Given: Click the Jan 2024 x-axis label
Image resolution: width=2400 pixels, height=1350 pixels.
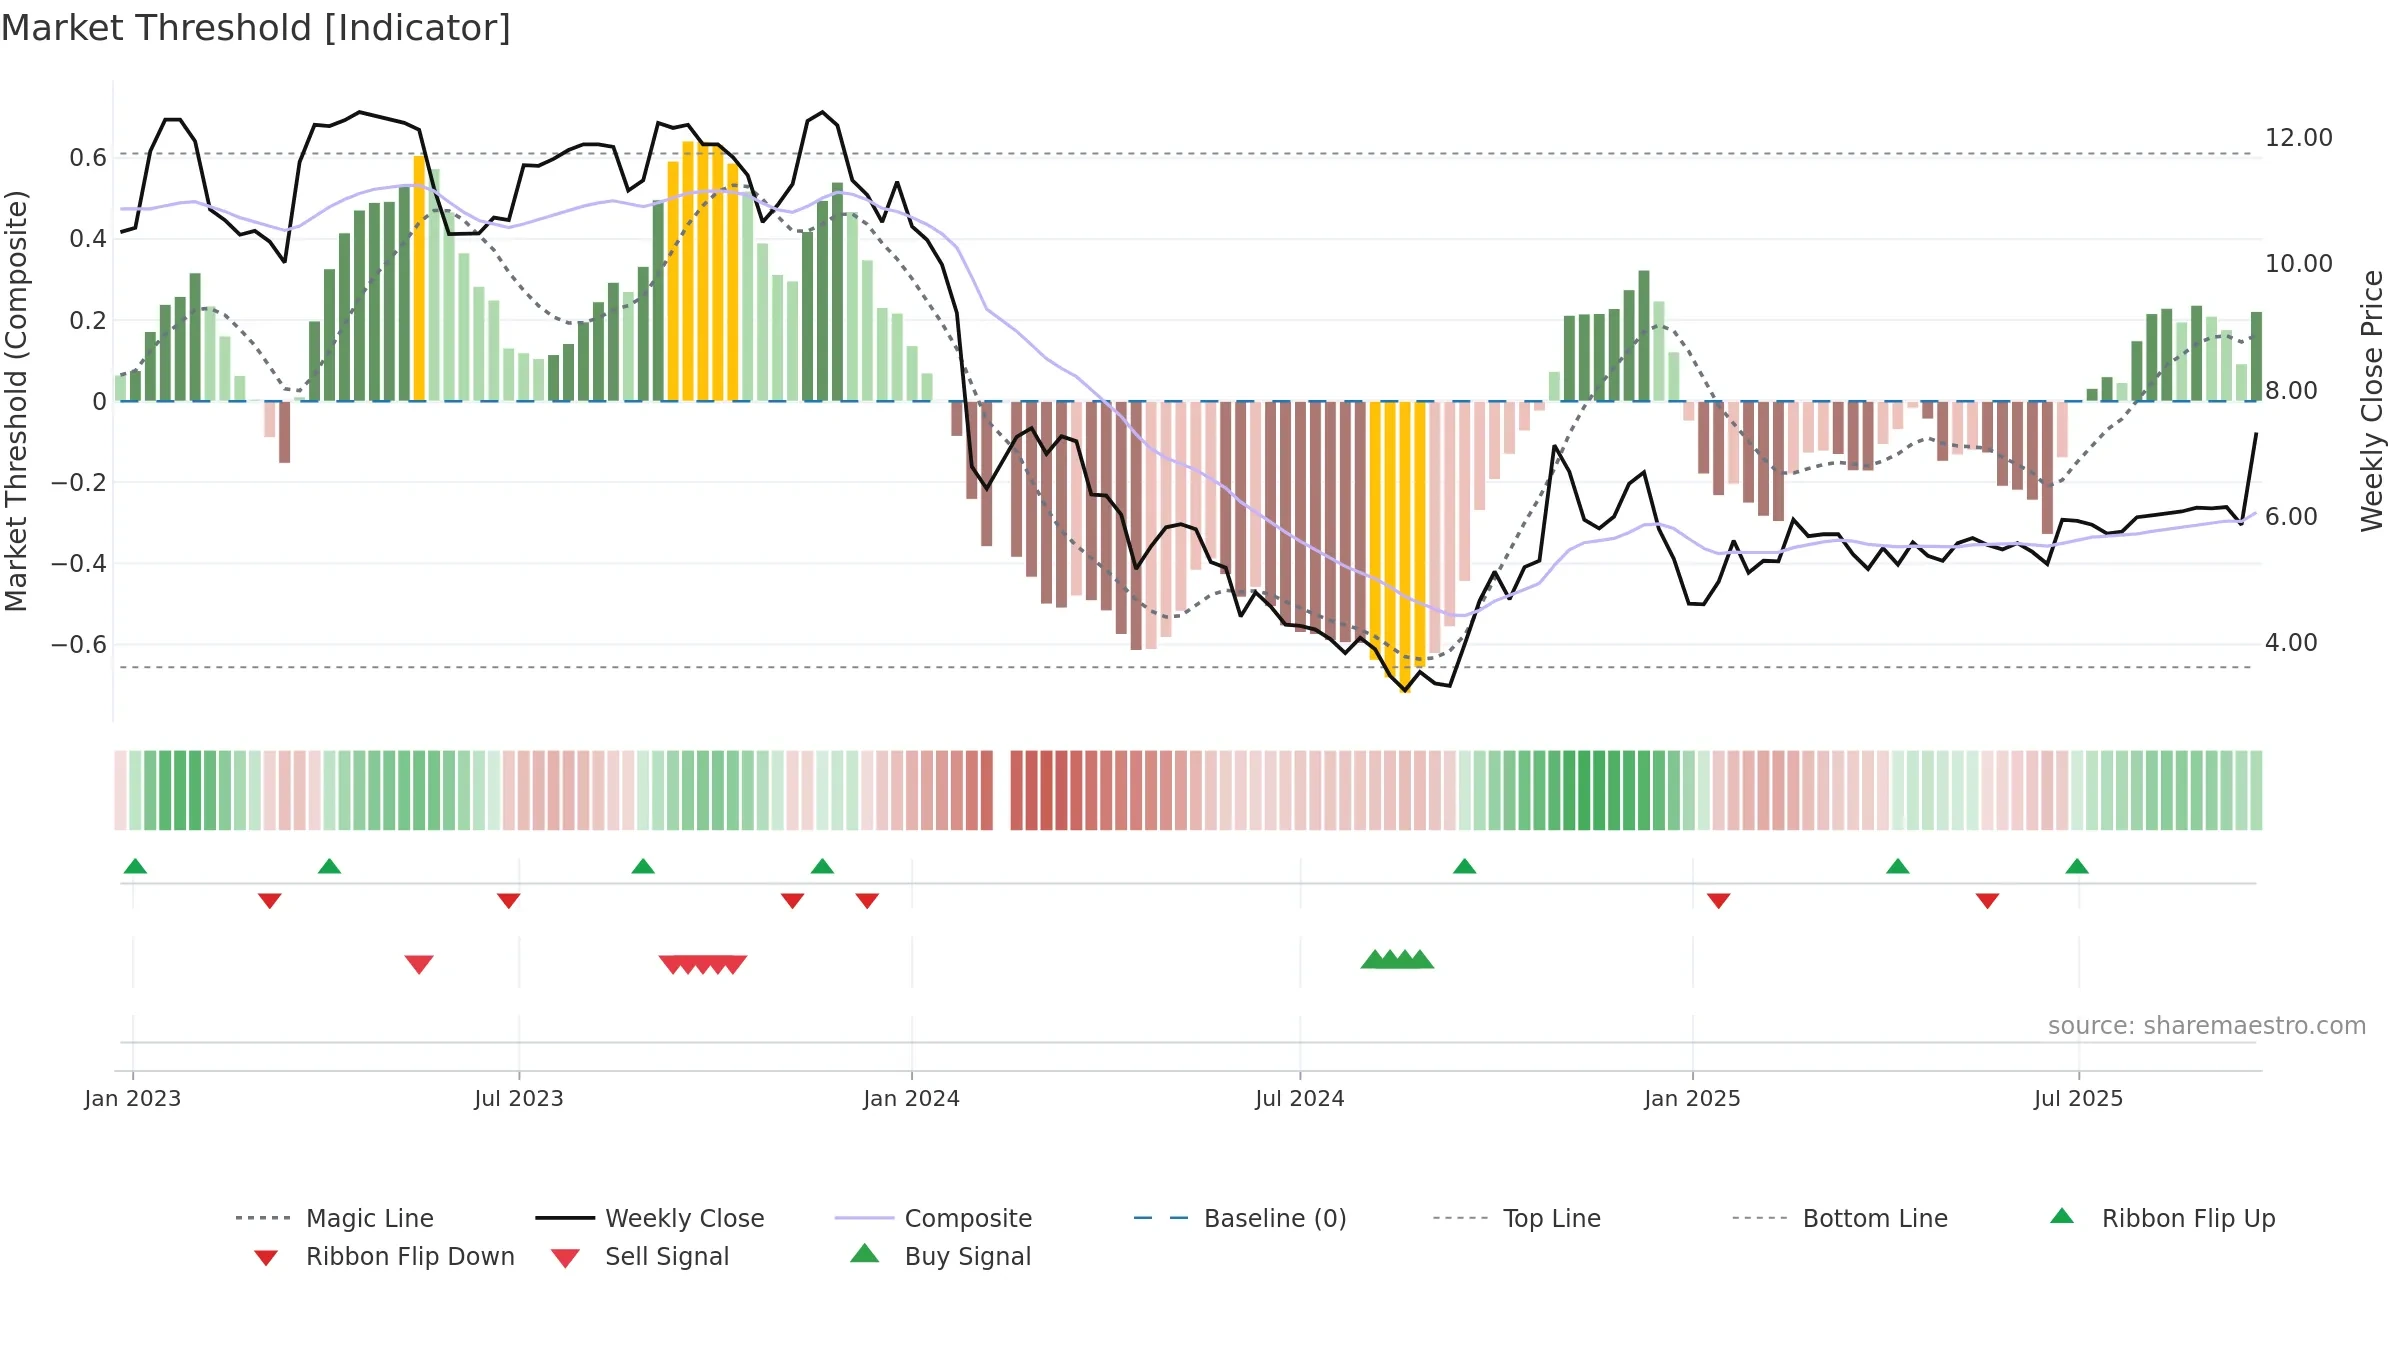Looking at the screenshot, I should (x=911, y=1099).
